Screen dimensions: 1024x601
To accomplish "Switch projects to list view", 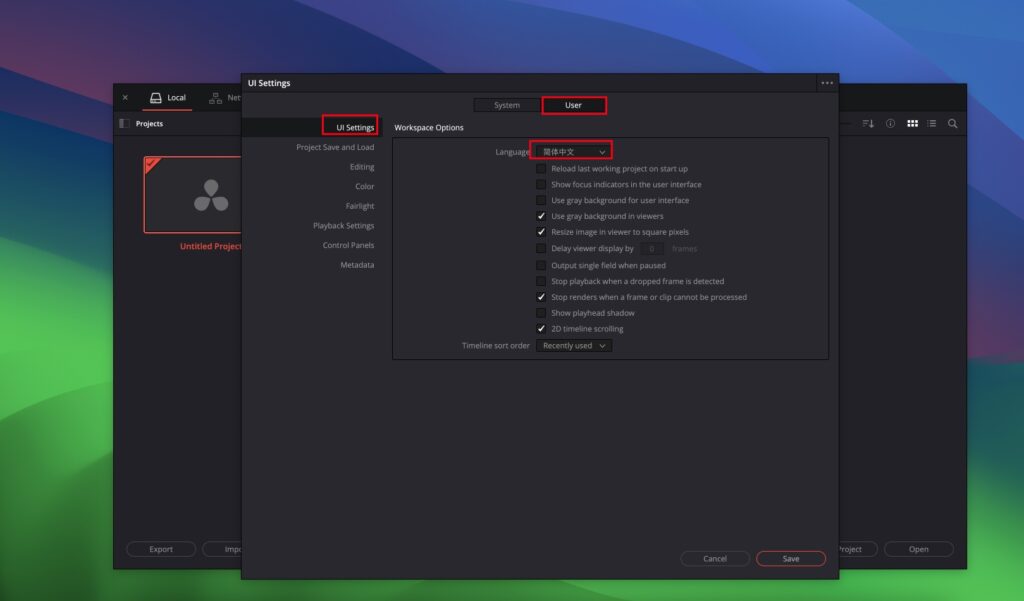I will point(932,123).
